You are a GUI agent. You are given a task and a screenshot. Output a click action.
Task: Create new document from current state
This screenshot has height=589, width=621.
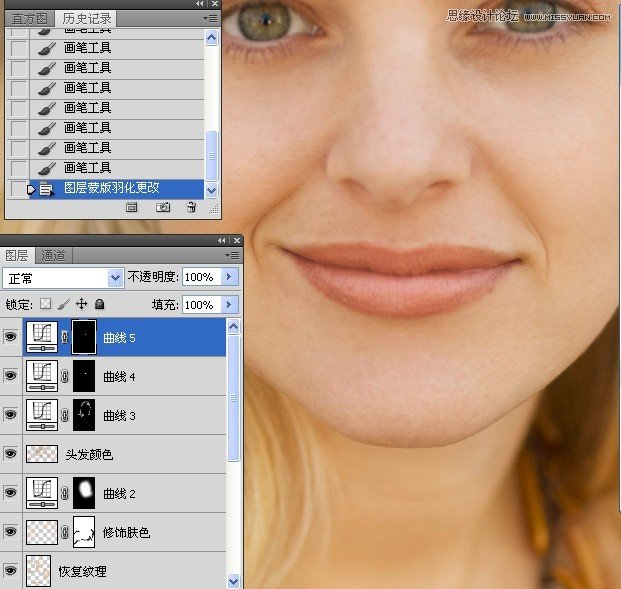pos(131,208)
